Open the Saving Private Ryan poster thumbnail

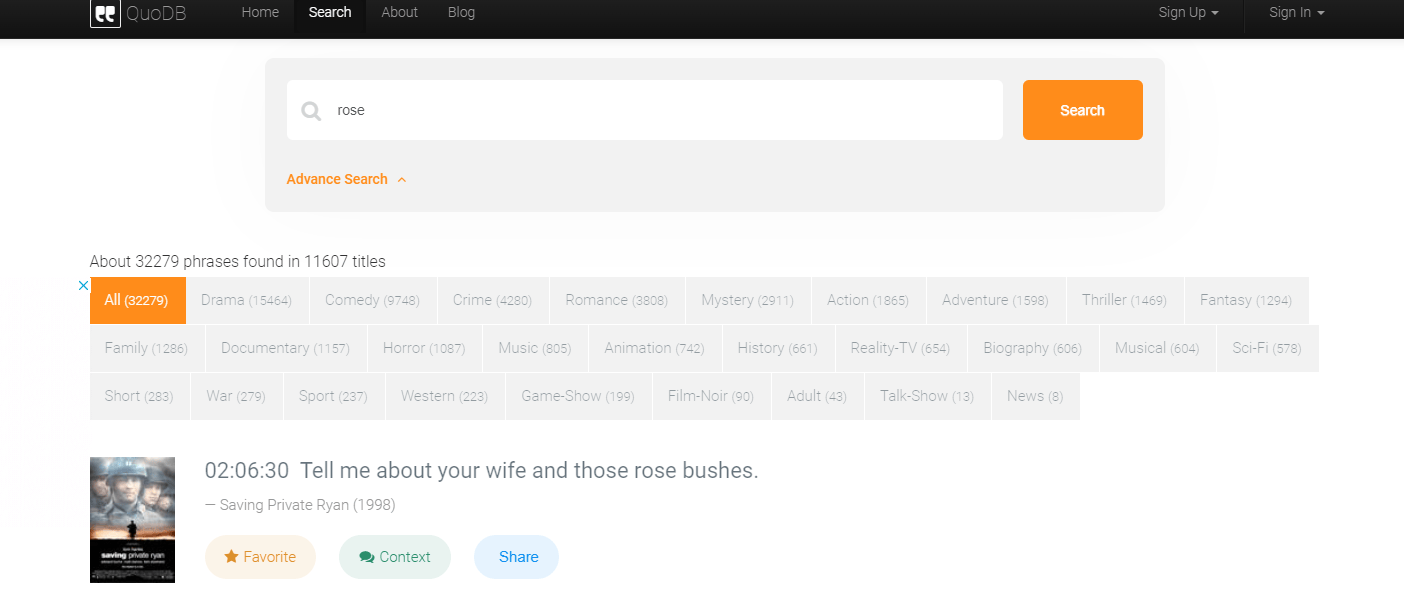click(132, 519)
